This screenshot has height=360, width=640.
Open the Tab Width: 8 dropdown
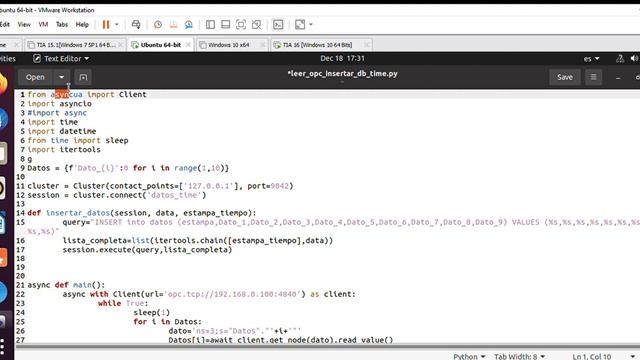click(519, 356)
